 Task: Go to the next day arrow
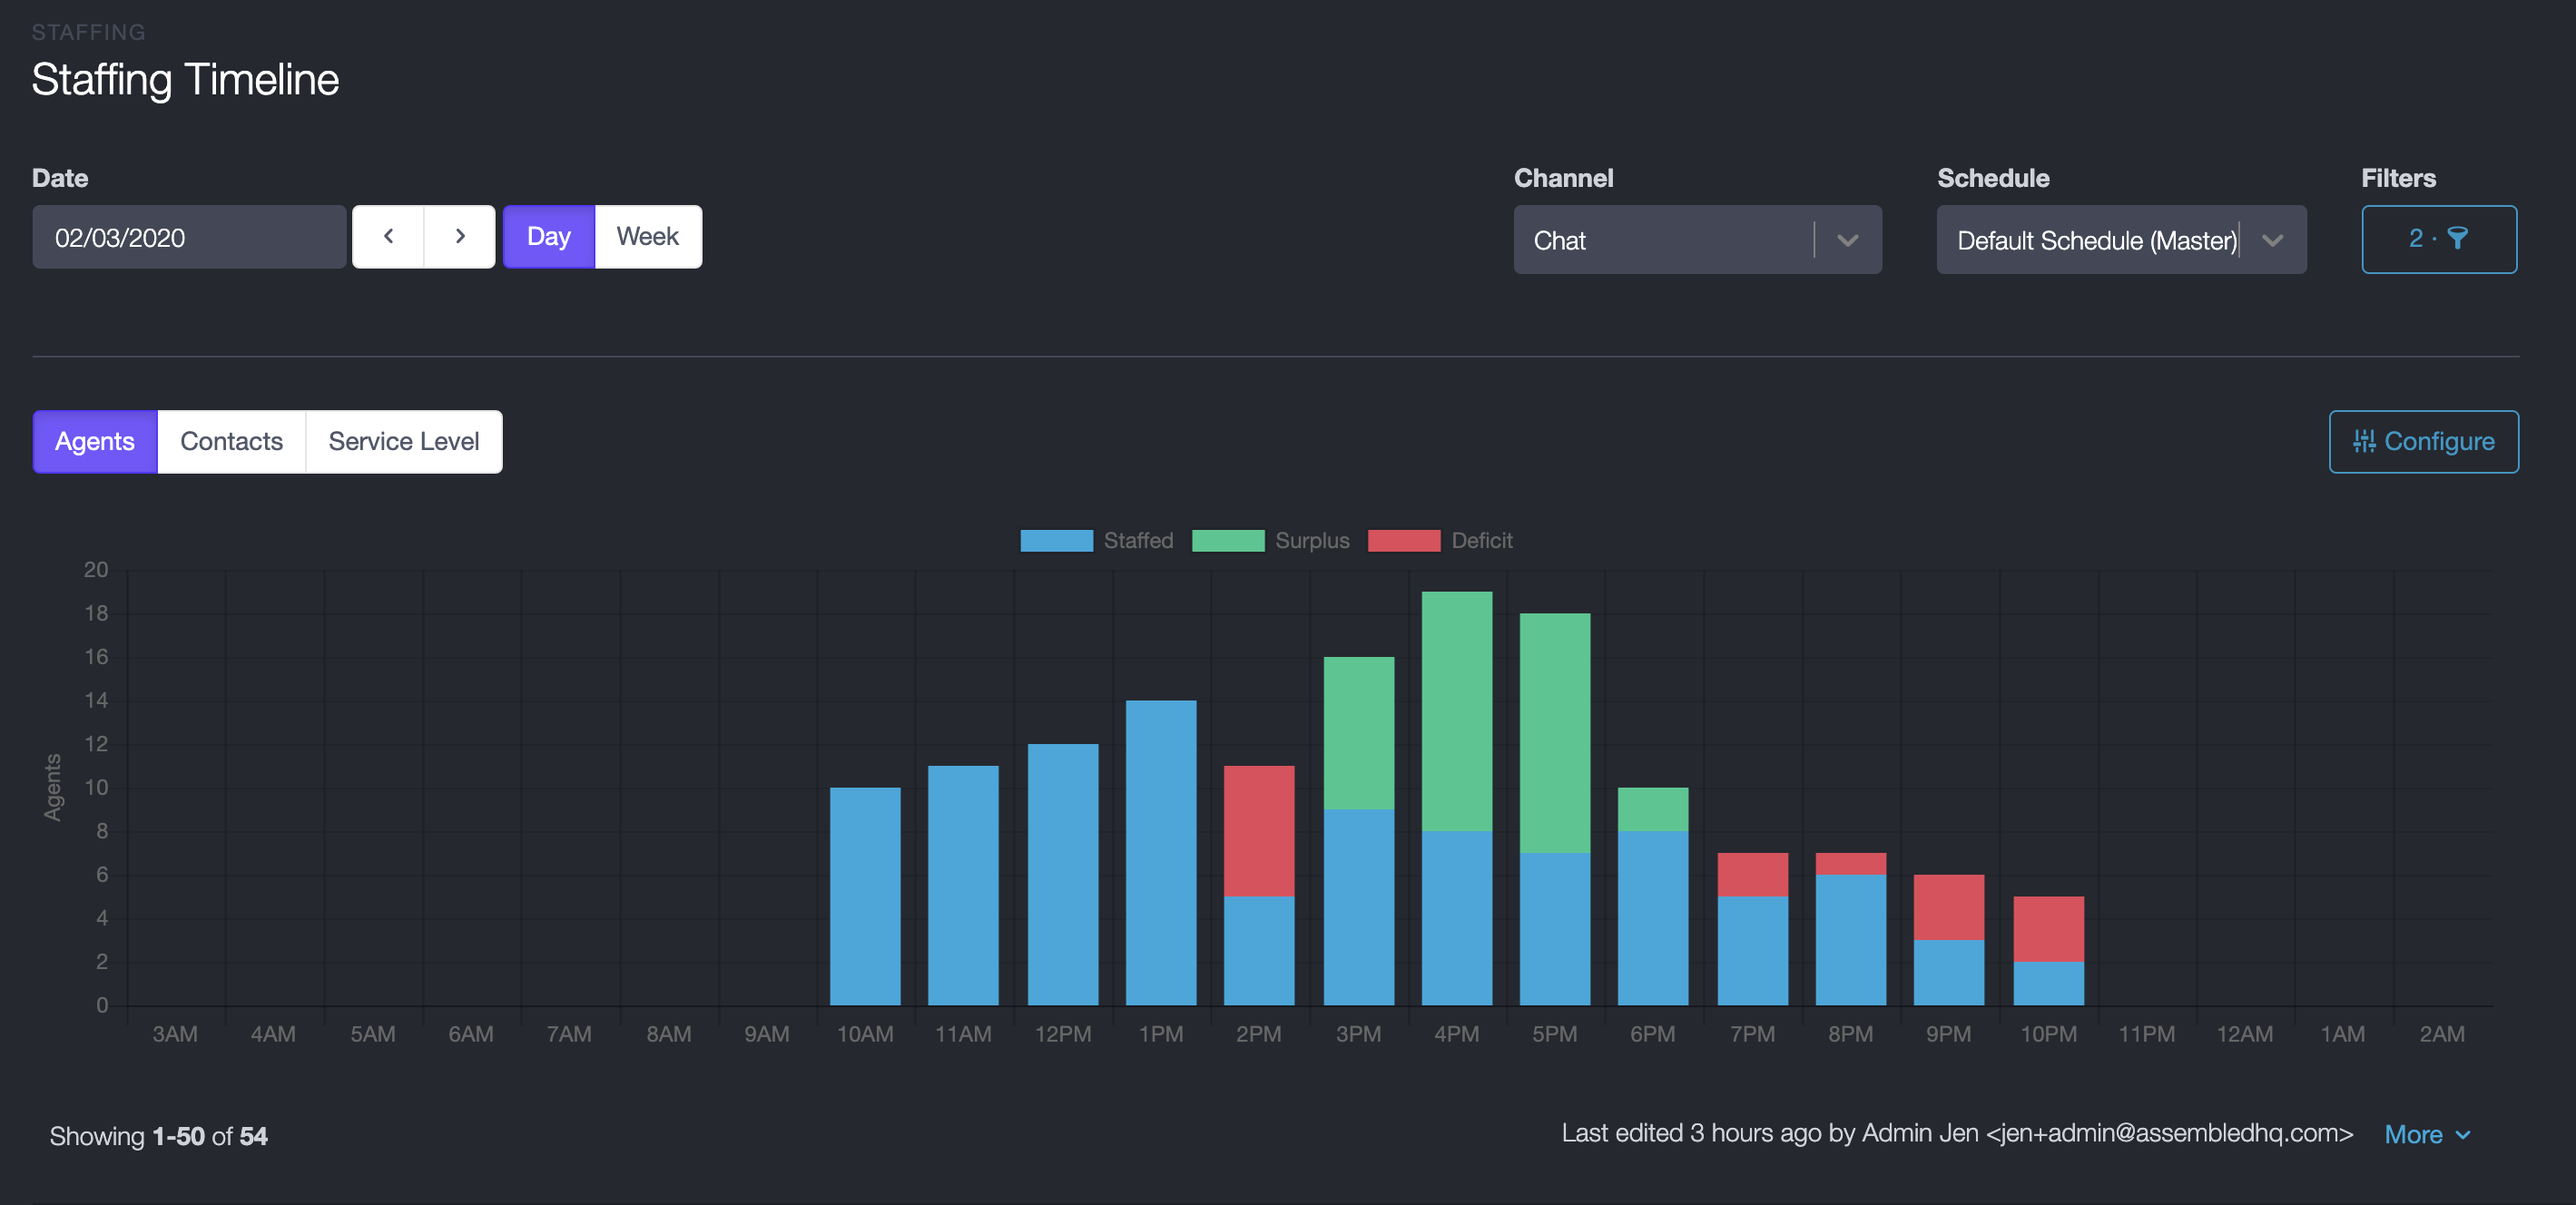(x=460, y=237)
